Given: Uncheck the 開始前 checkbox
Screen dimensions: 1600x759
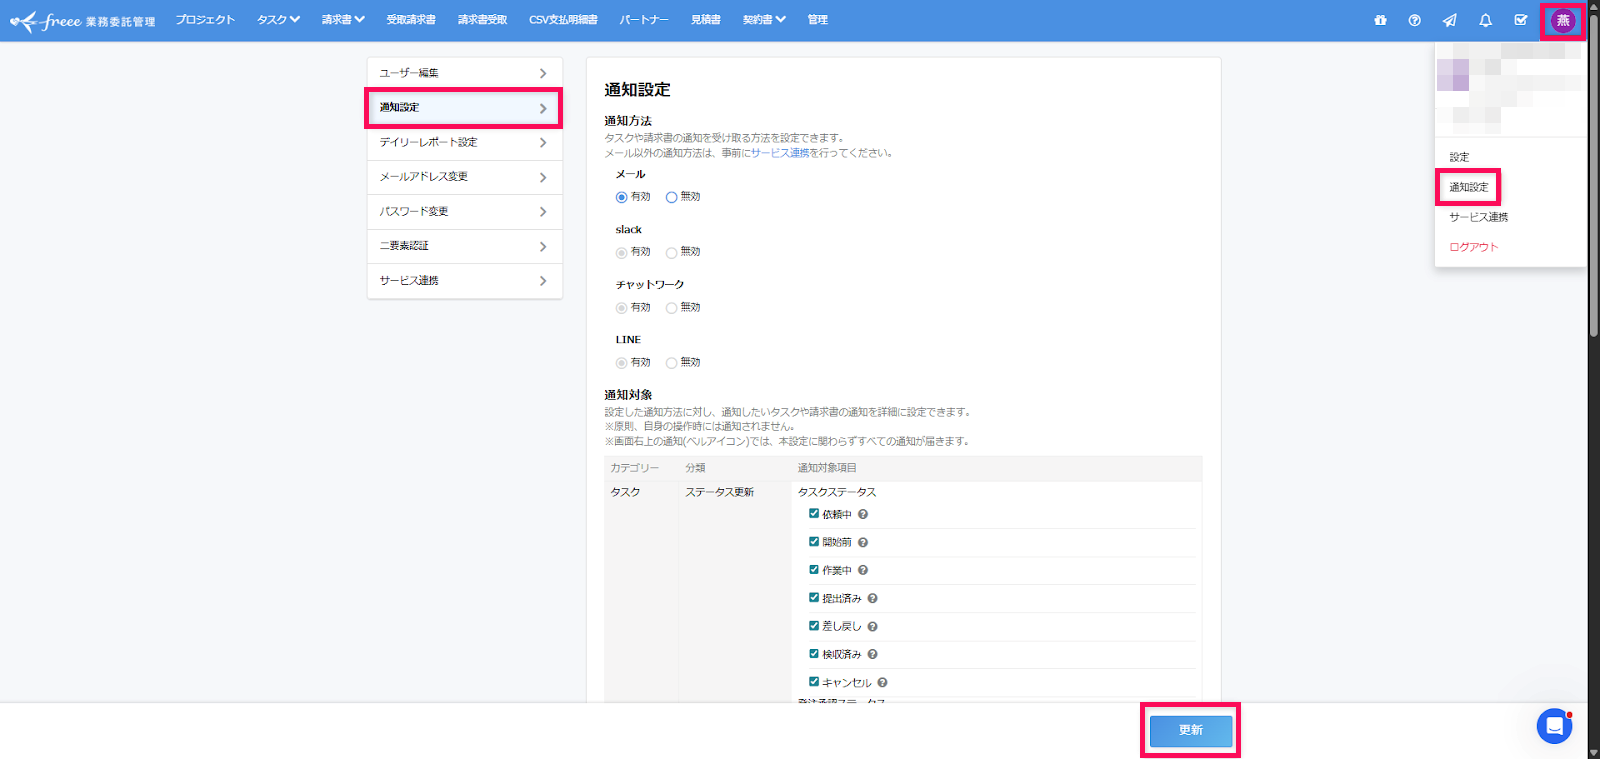Looking at the screenshot, I should 814,542.
